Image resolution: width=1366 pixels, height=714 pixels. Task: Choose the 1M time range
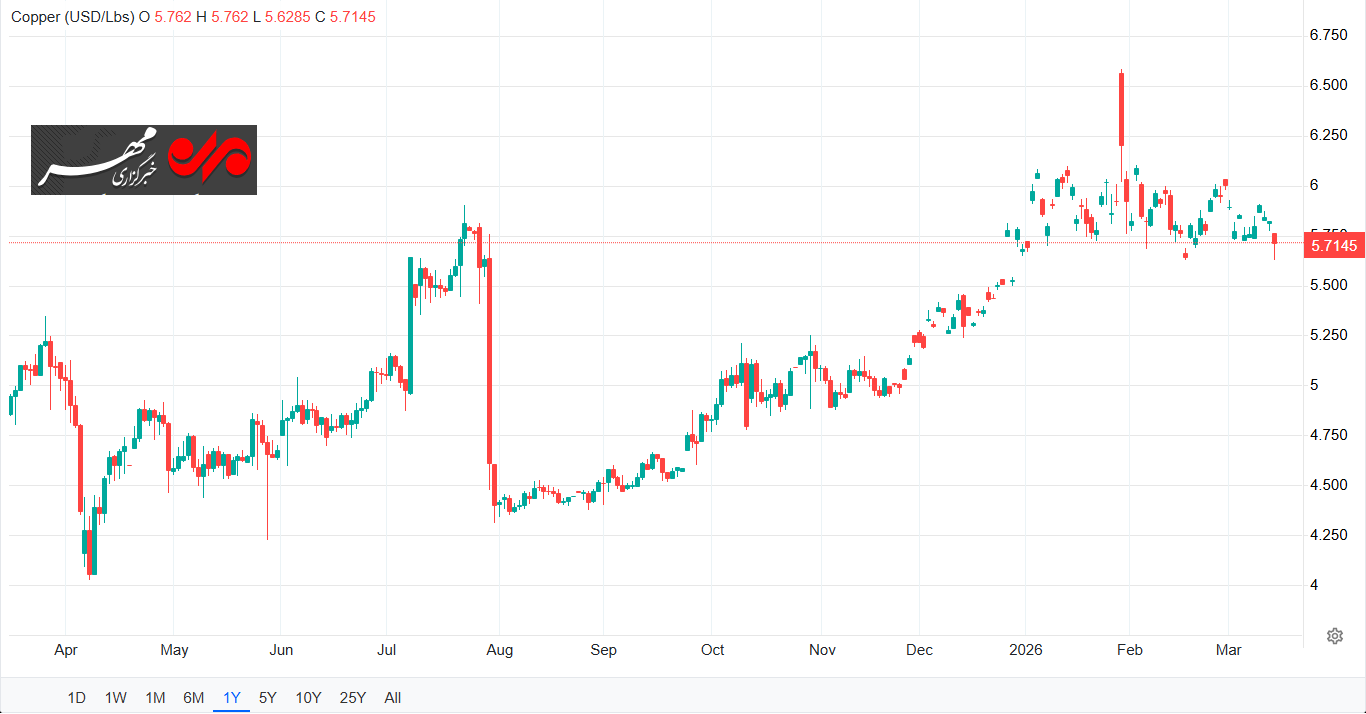point(155,698)
